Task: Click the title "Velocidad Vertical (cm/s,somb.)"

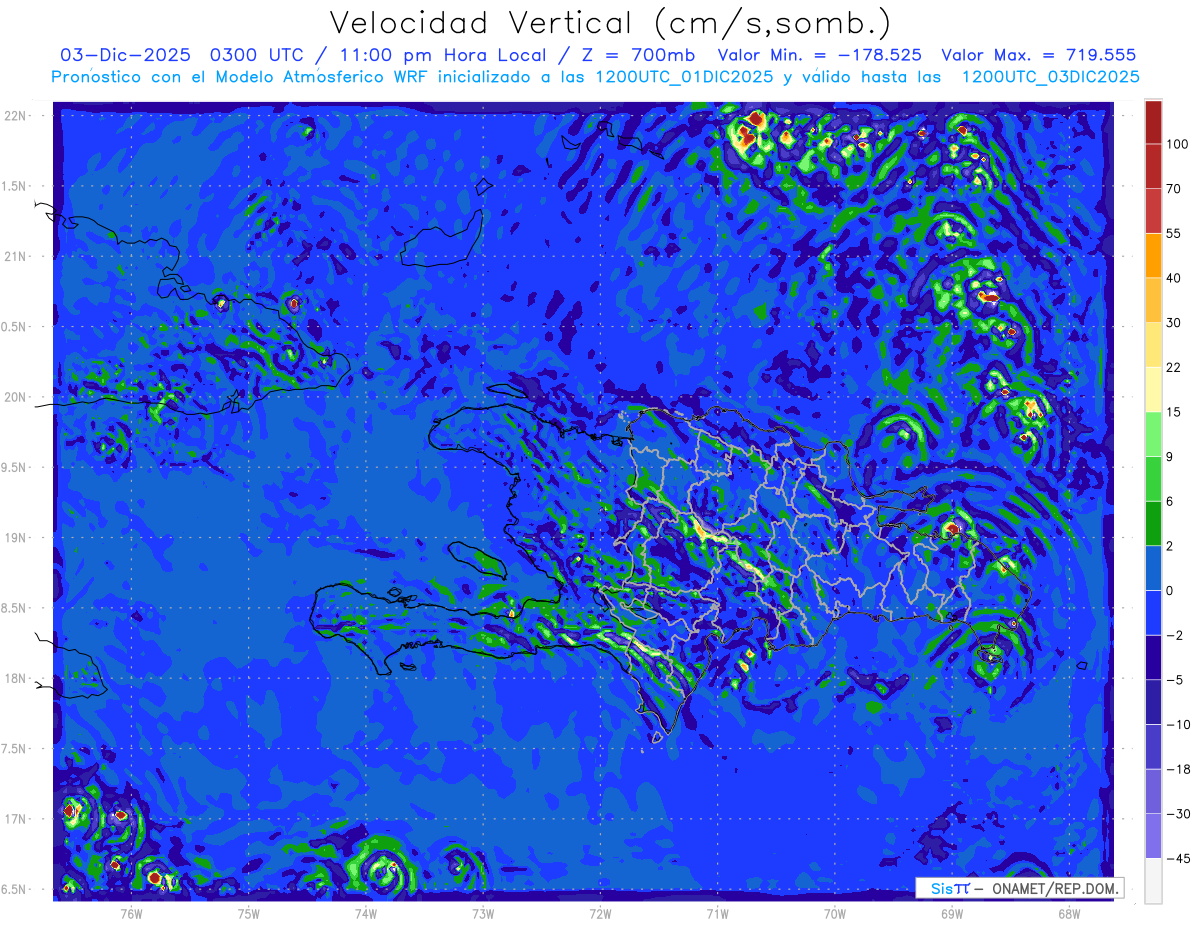Action: click(610, 23)
